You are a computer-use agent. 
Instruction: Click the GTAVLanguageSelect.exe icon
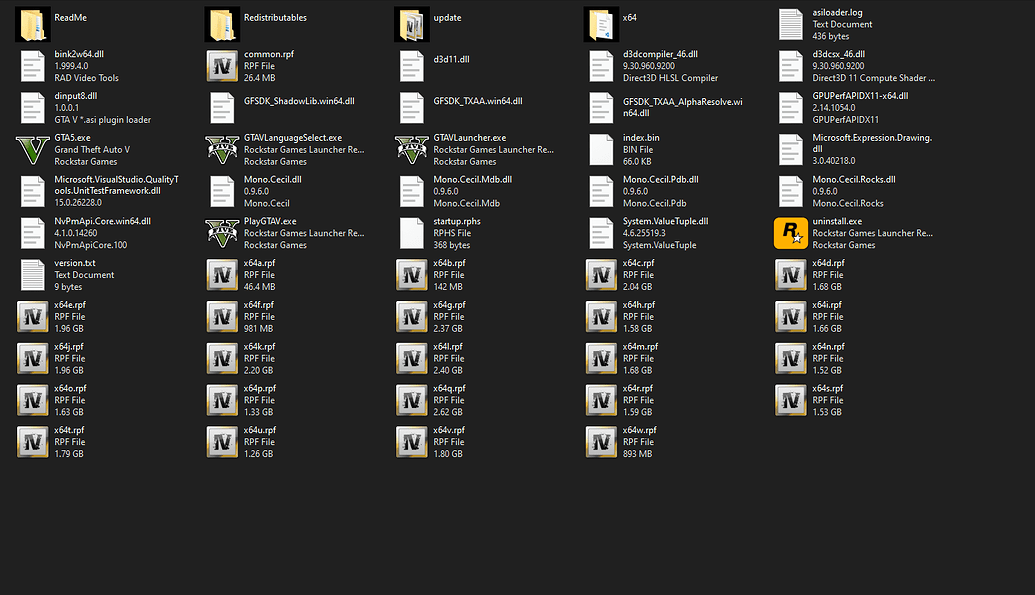point(222,150)
